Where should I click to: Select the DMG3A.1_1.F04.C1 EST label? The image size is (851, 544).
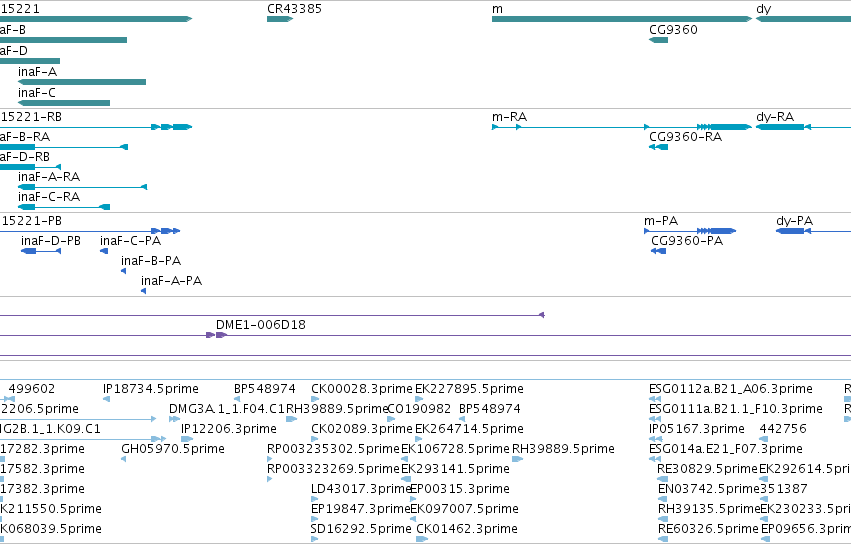[x=227, y=409]
